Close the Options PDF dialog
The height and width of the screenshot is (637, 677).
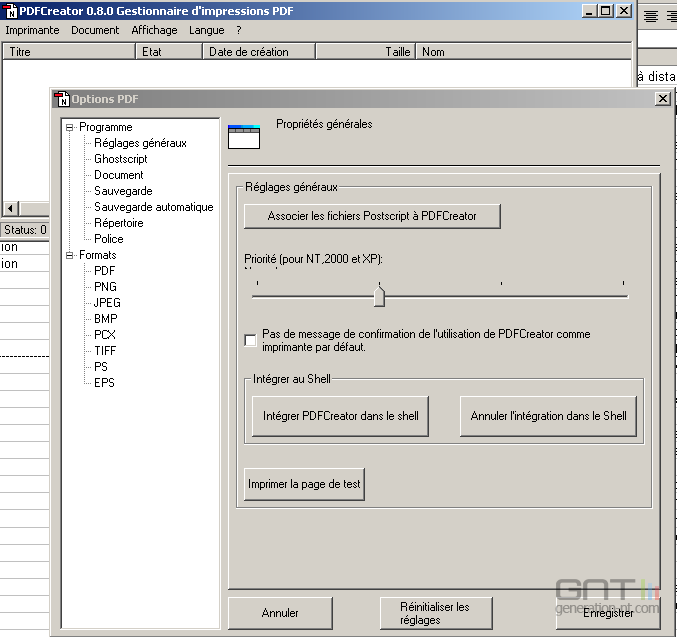point(663,99)
